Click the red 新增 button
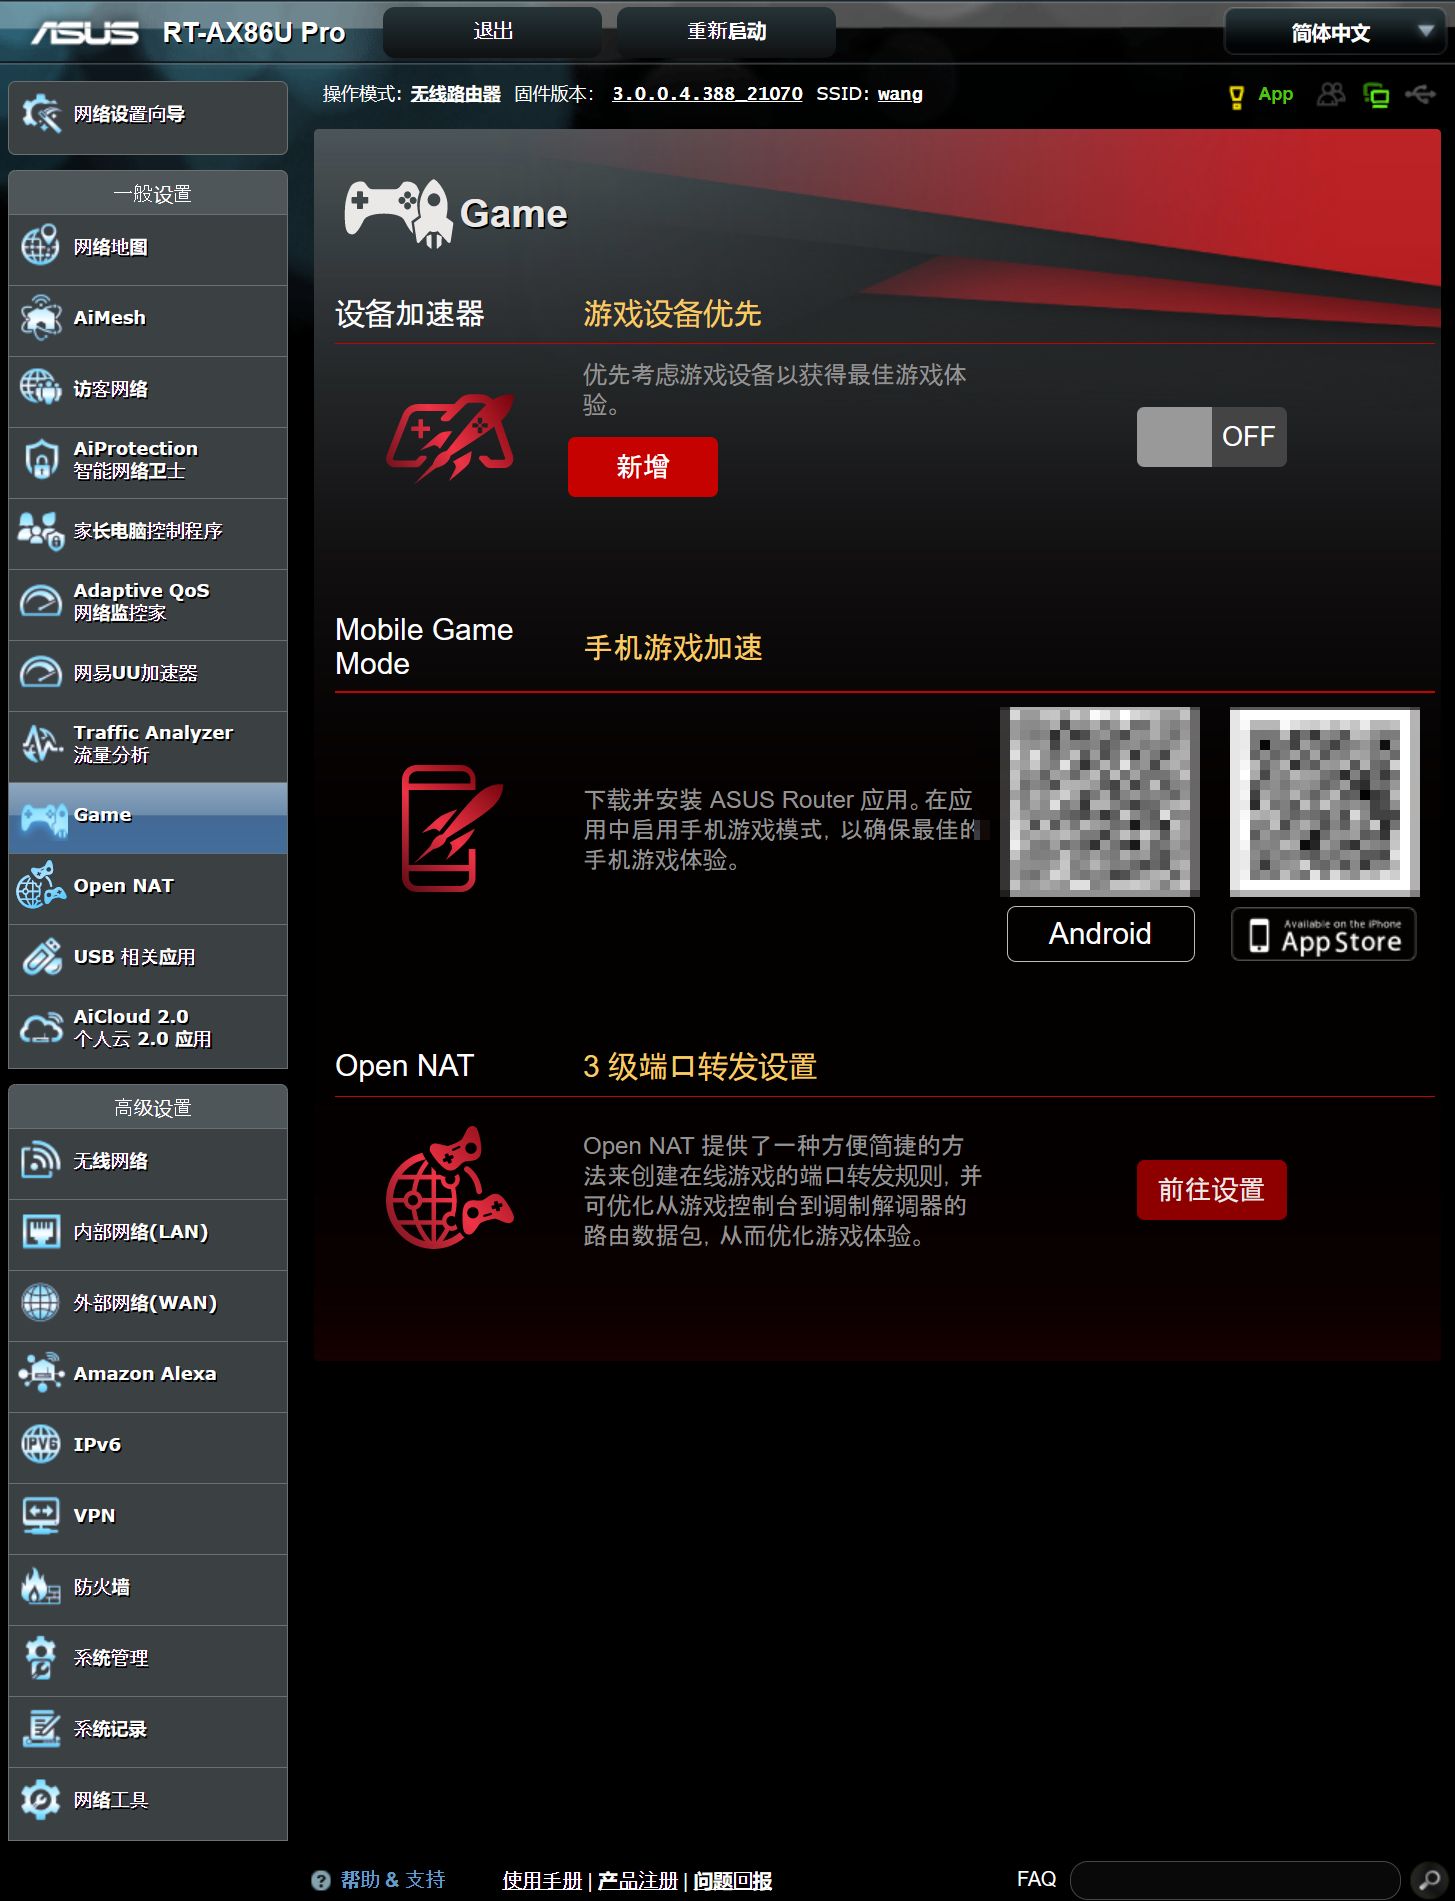Image resolution: width=1455 pixels, height=1901 pixels. click(x=643, y=467)
